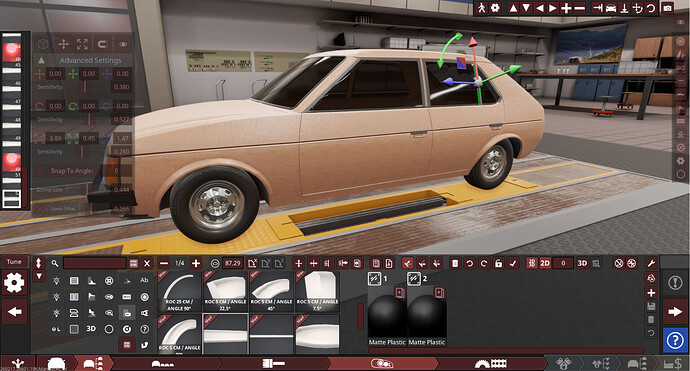
Task: Toggle the fixture lock icon
Action: [x=498, y=263]
